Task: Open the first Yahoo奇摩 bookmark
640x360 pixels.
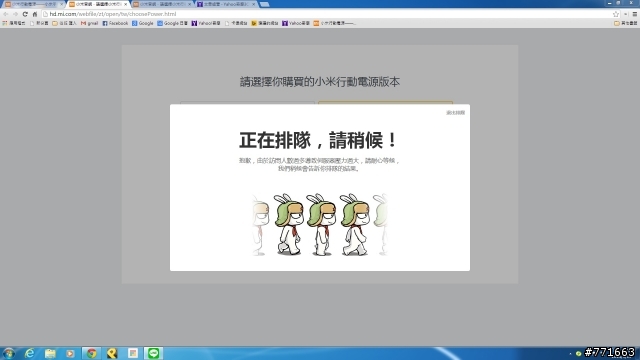Action: tap(206, 23)
